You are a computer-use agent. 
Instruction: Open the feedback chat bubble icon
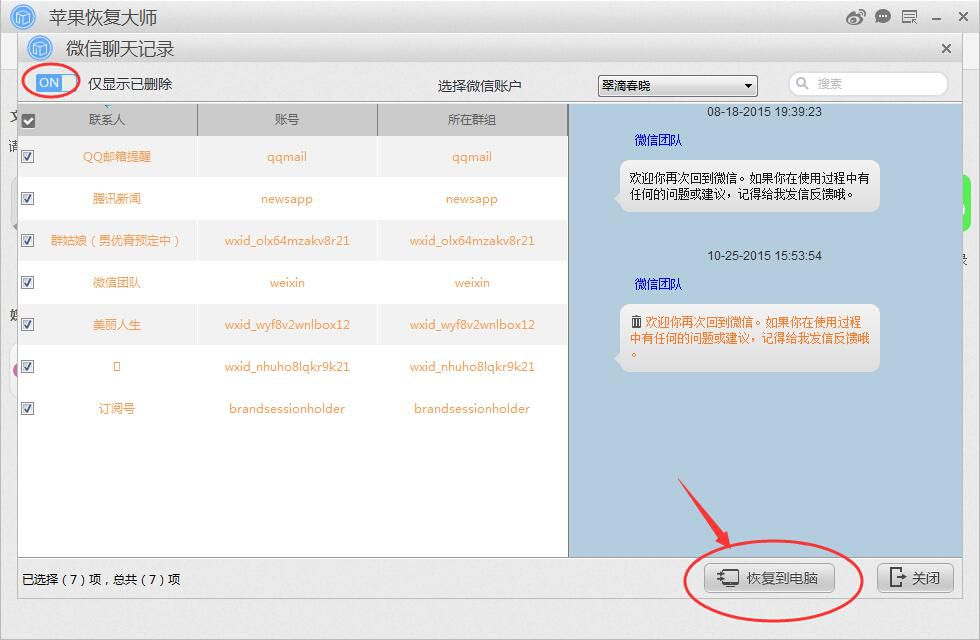[x=882, y=17]
